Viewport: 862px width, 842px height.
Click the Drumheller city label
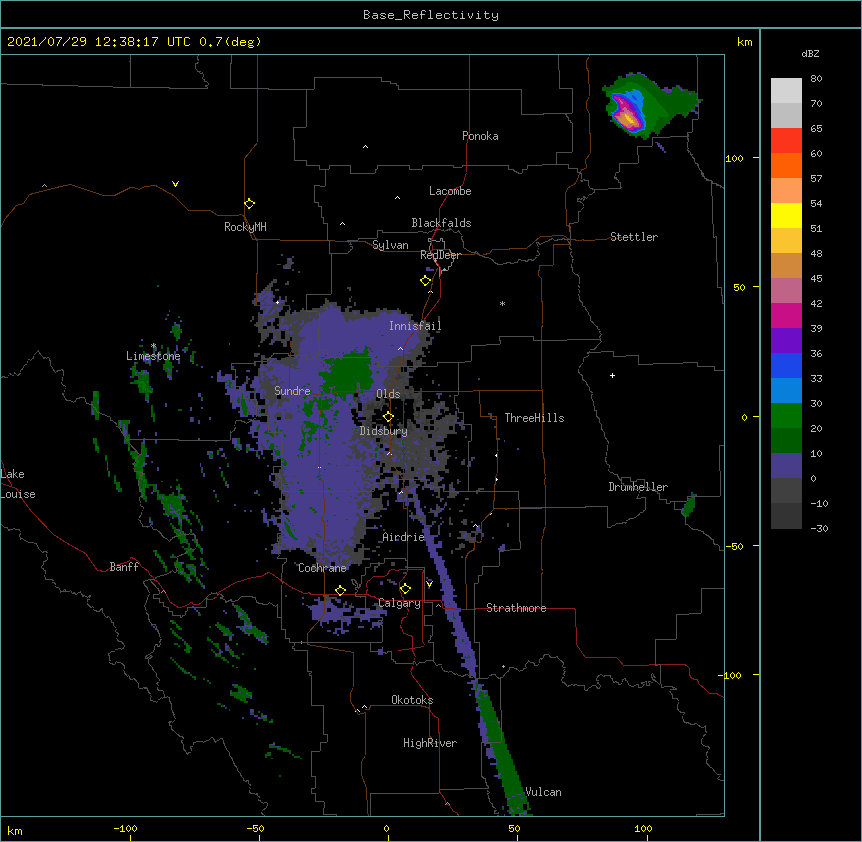[x=638, y=487]
